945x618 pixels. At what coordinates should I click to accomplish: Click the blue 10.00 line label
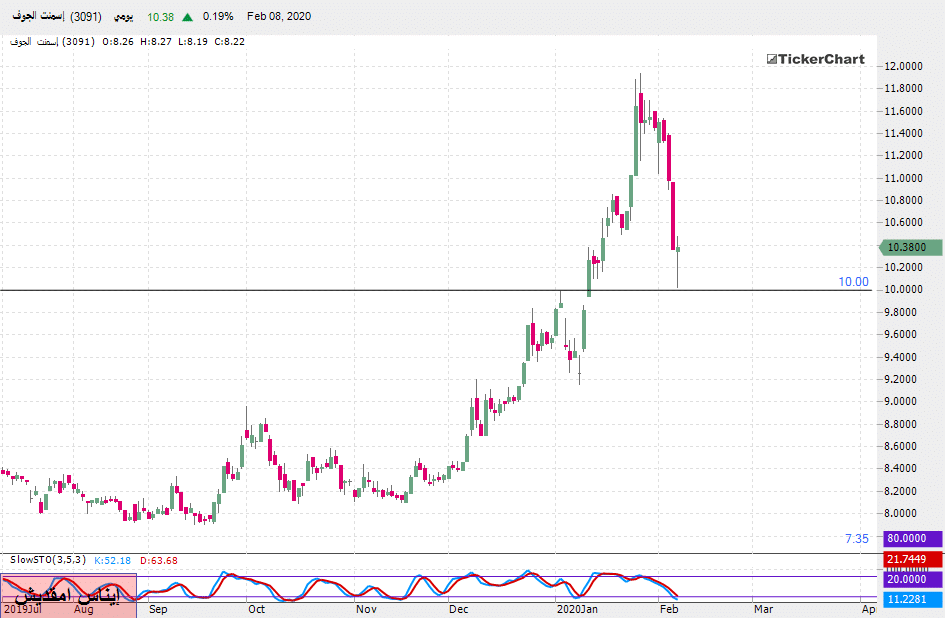point(853,282)
